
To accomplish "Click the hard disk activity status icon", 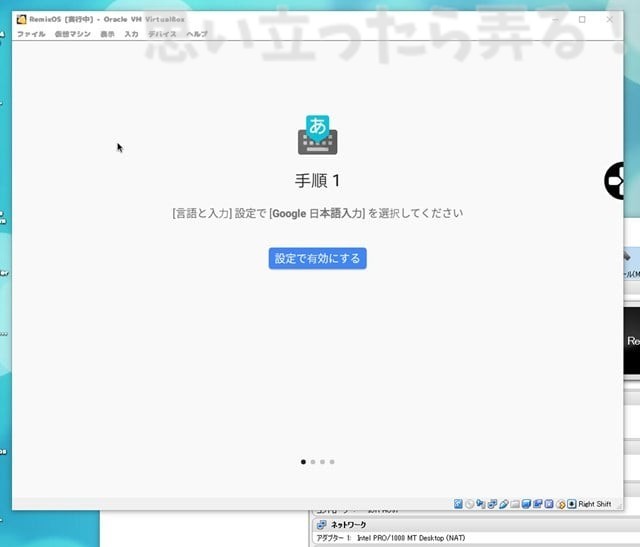I will click(x=458, y=504).
